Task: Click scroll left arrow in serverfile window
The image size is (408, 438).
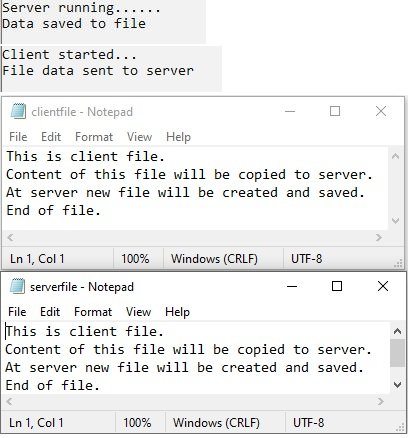Action: [x=10, y=401]
